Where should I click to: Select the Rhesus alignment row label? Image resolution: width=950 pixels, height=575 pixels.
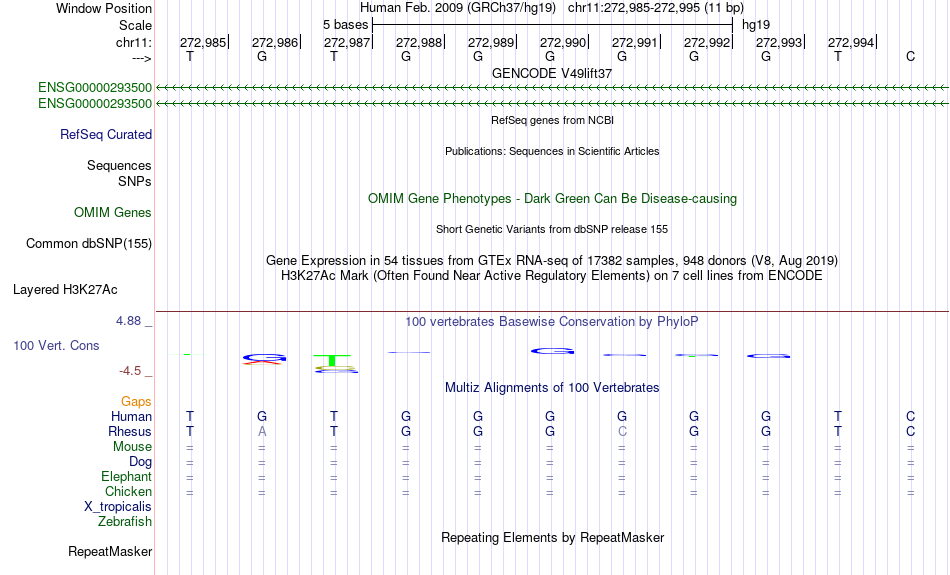(130, 431)
